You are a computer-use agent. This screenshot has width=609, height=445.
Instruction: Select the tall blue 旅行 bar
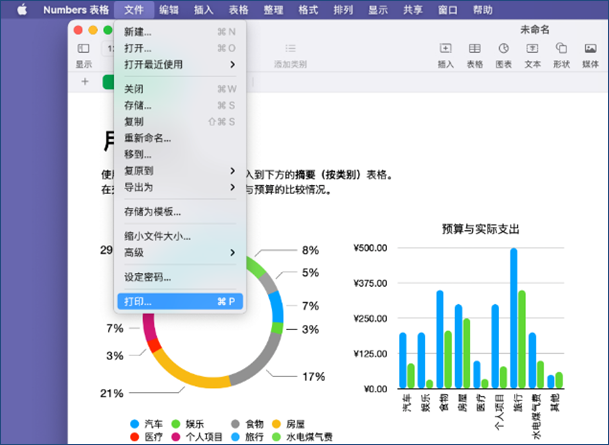[x=514, y=318]
